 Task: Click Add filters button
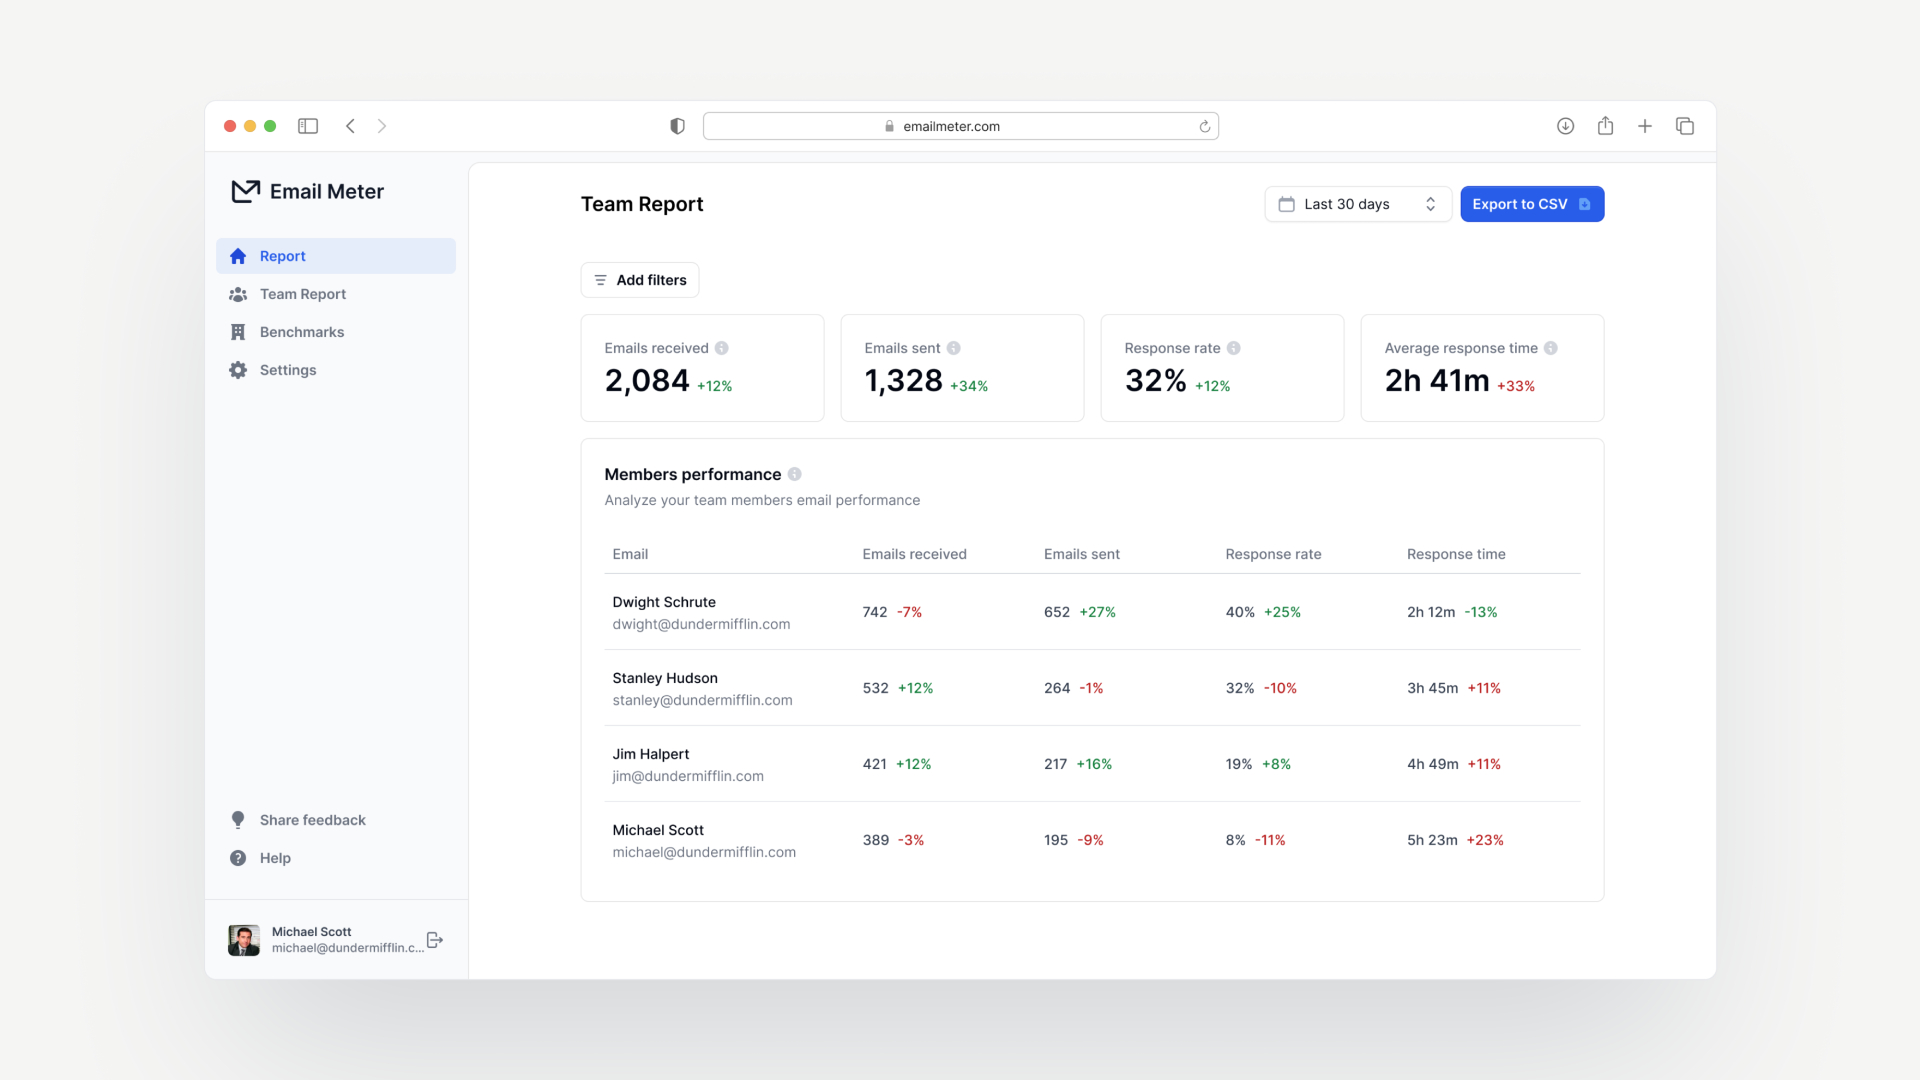[x=640, y=280]
